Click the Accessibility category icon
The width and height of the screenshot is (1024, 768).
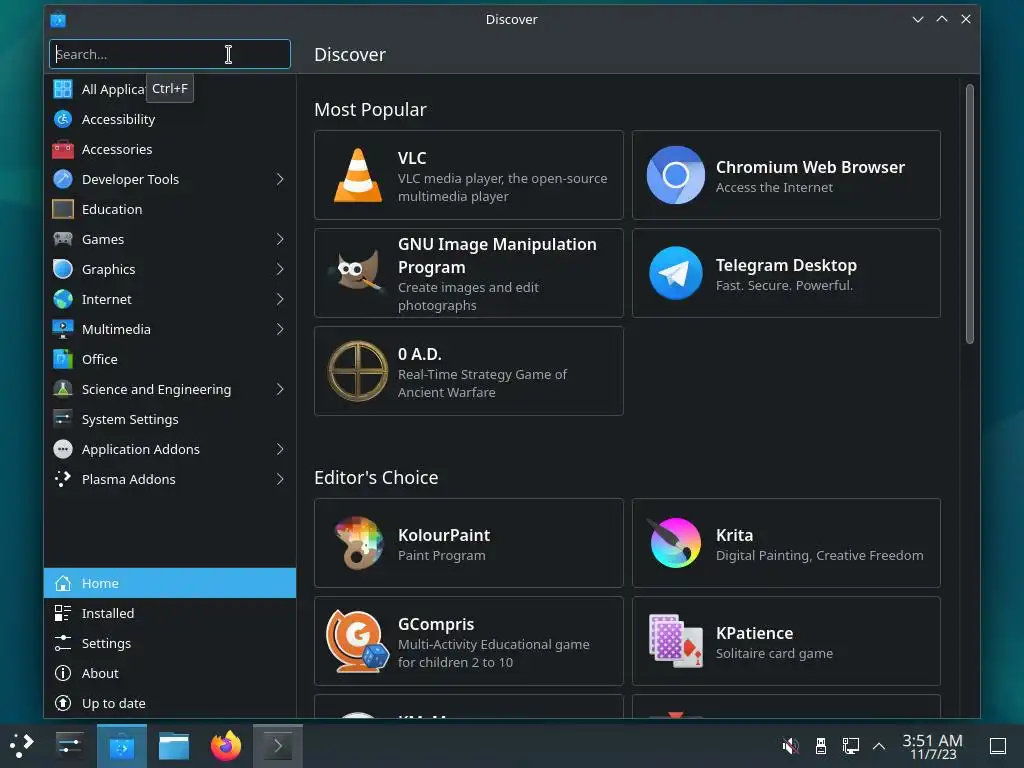click(63, 119)
